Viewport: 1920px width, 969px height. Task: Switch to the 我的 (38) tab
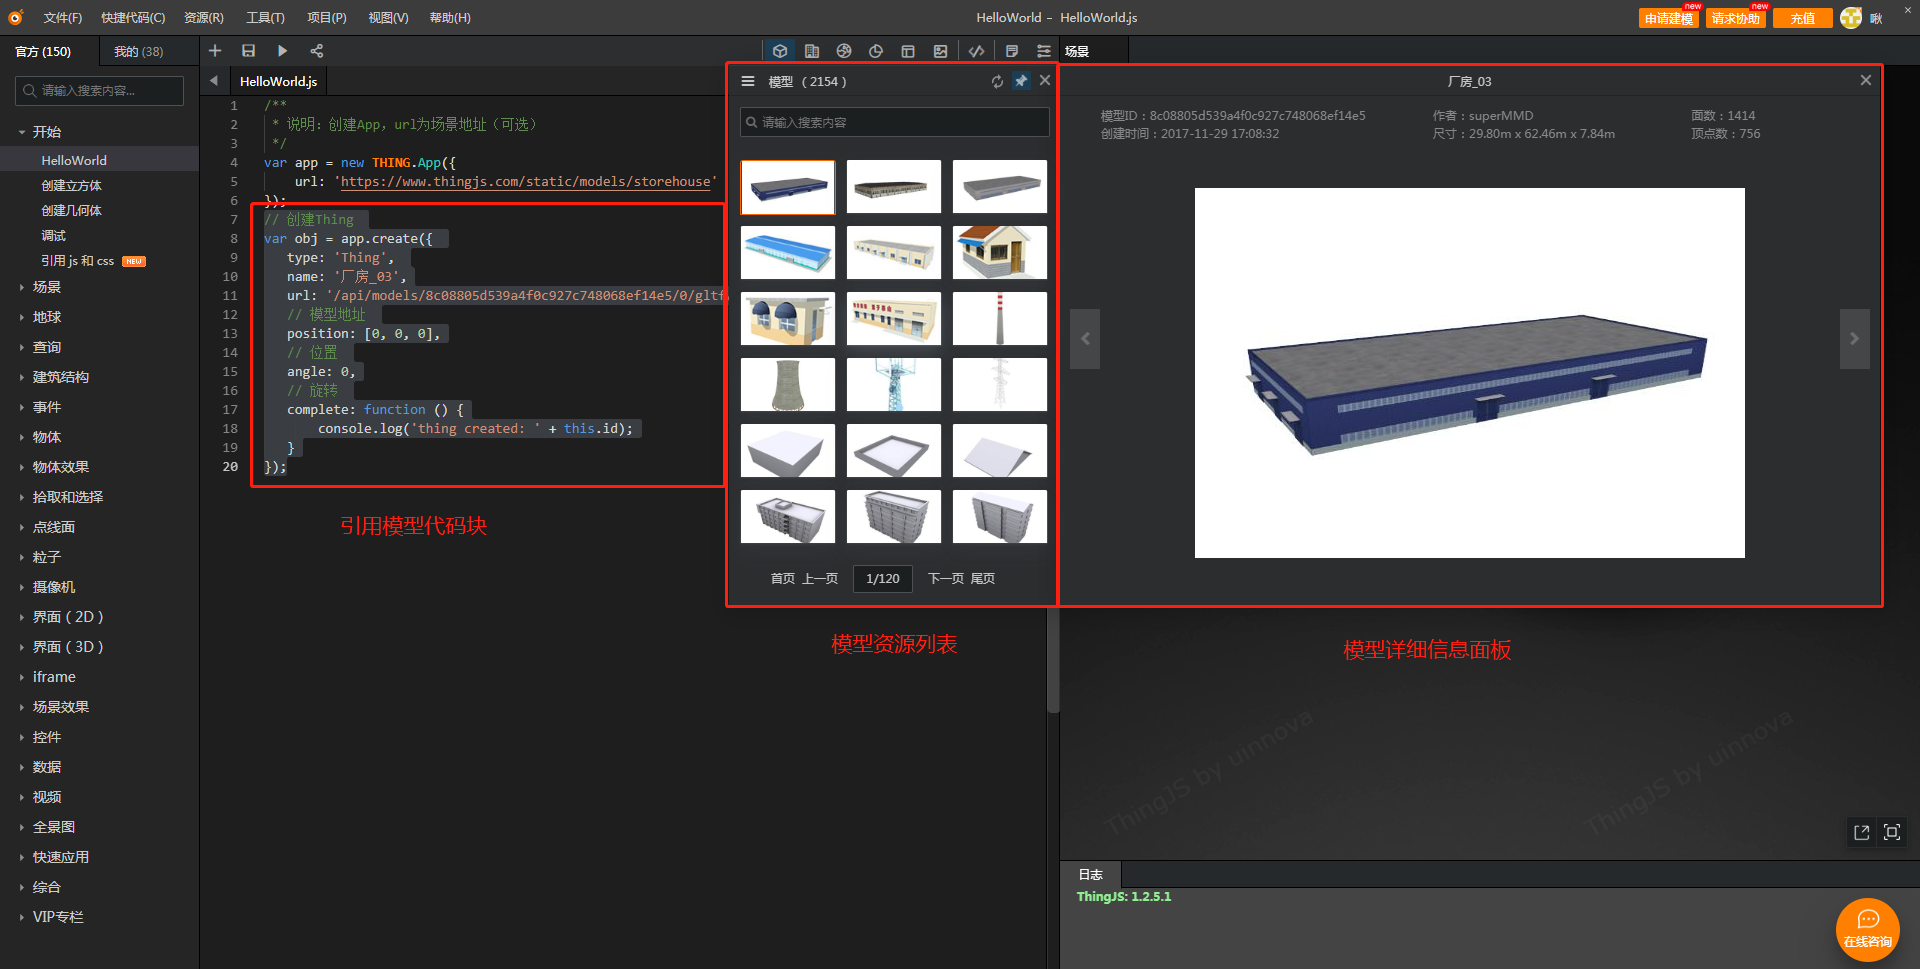click(x=138, y=51)
